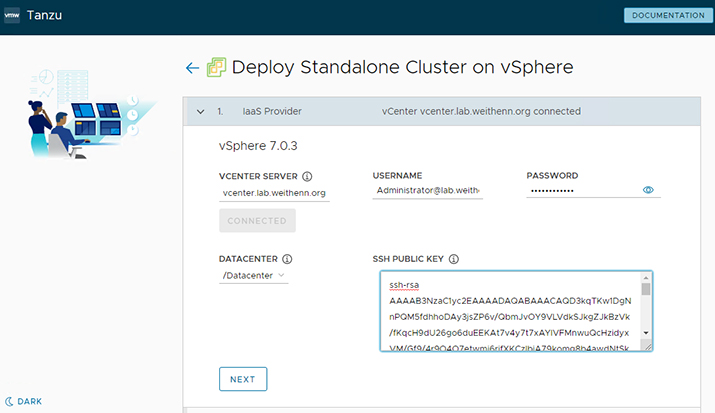Open DATACENTER info tooltip icon

[x=287, y=259]
